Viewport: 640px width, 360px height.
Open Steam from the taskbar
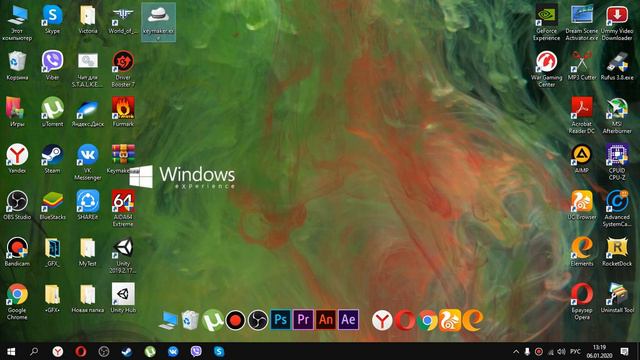click(127, 351)
